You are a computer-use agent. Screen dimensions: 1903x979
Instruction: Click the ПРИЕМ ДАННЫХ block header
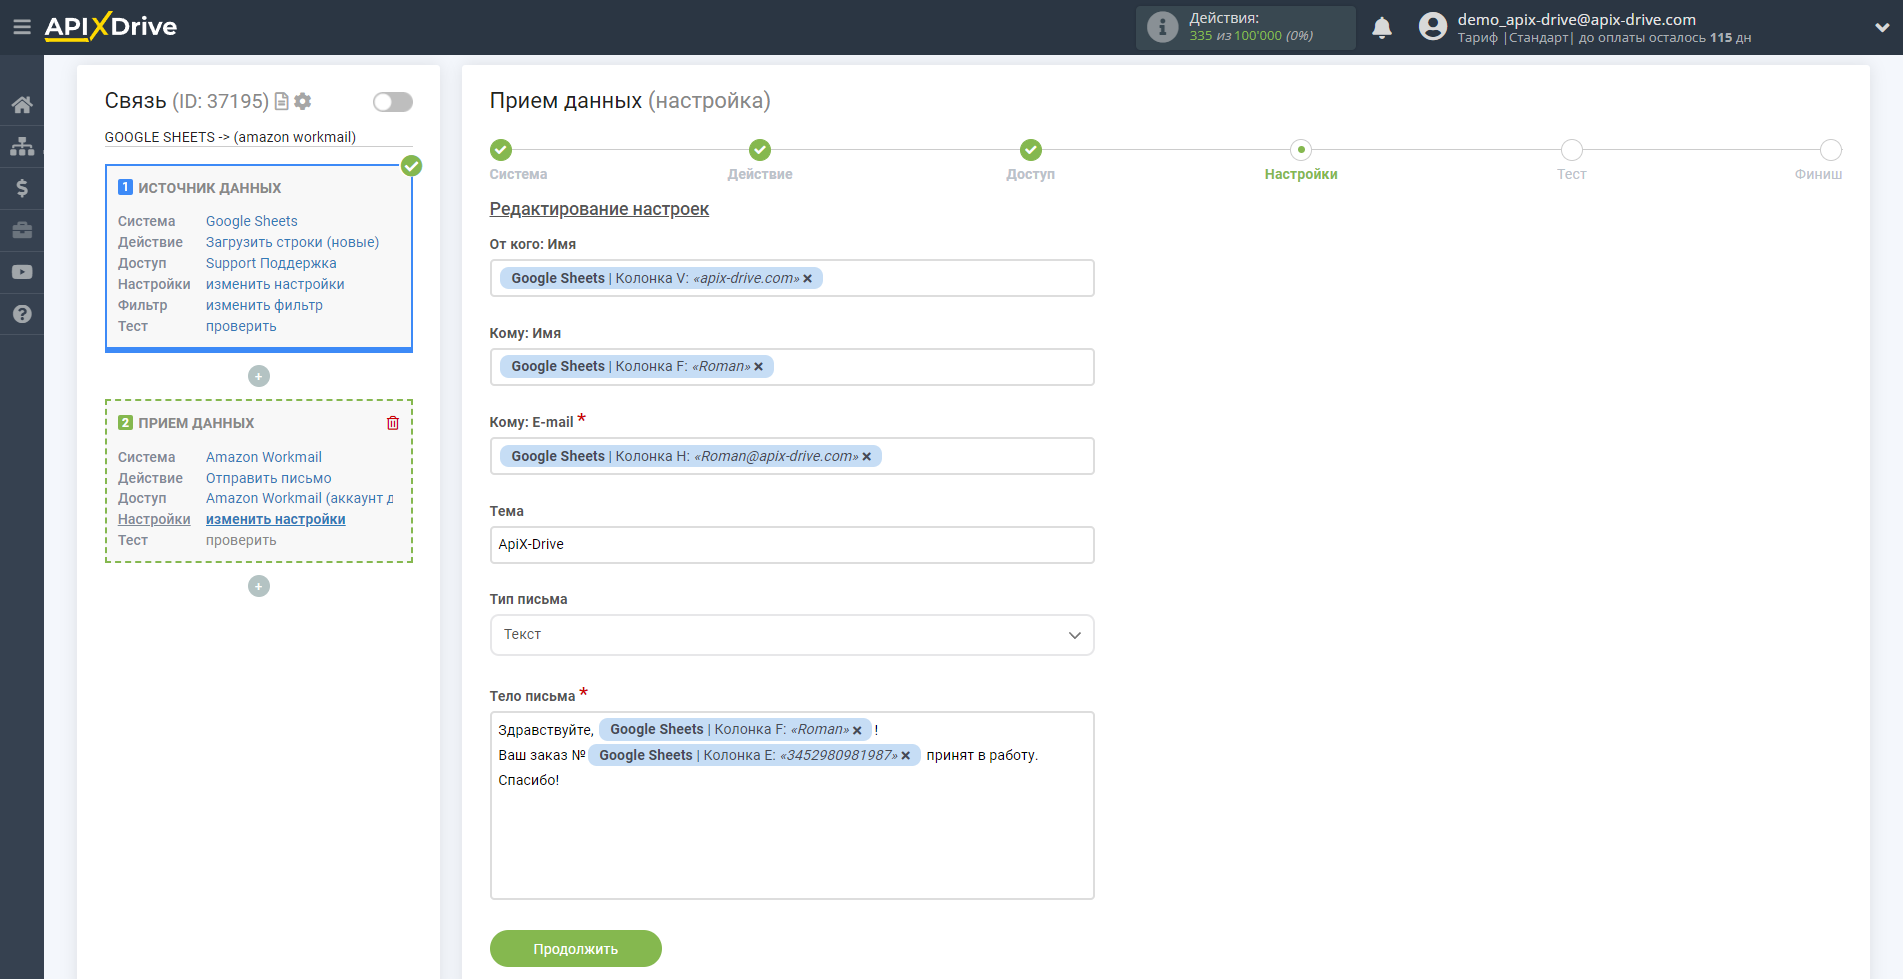coord(196,423)
